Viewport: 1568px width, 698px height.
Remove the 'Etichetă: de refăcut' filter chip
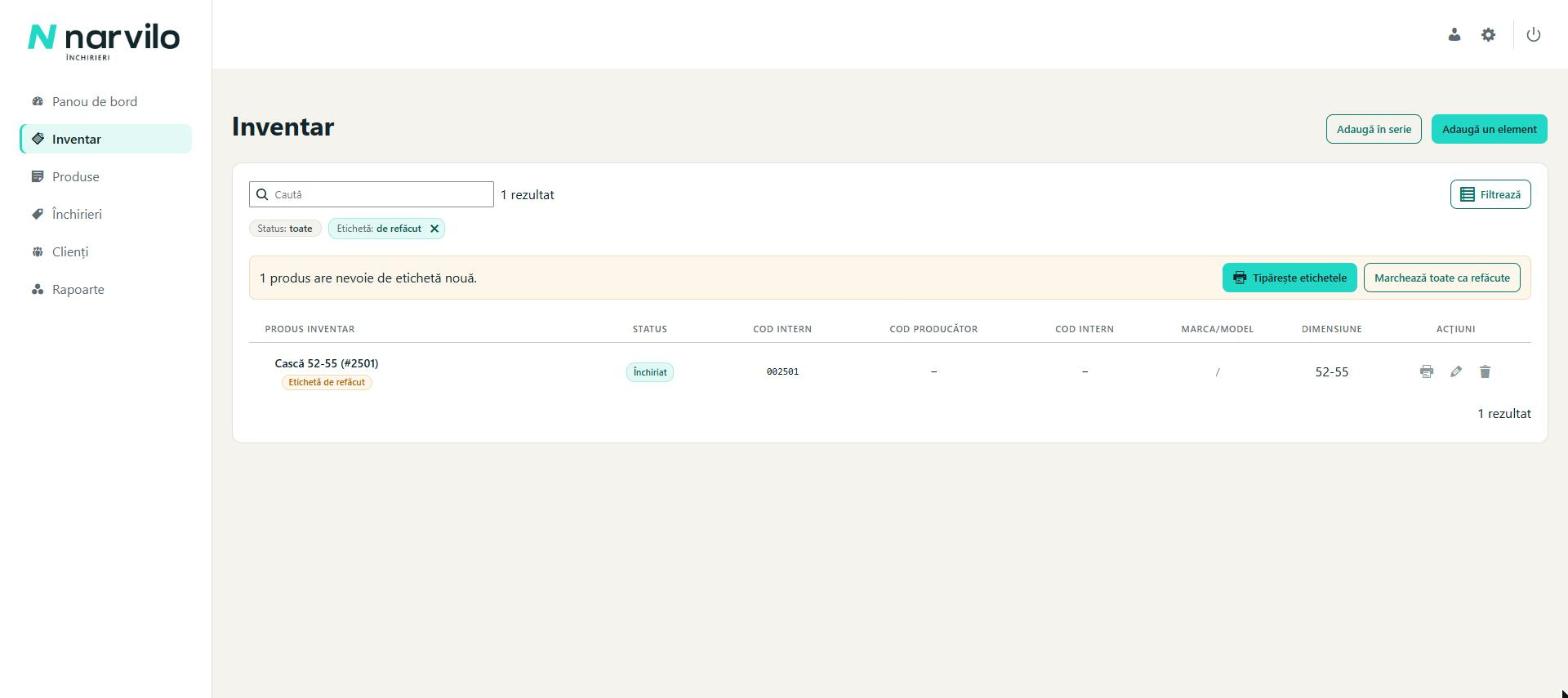click(x=434, y=229)
